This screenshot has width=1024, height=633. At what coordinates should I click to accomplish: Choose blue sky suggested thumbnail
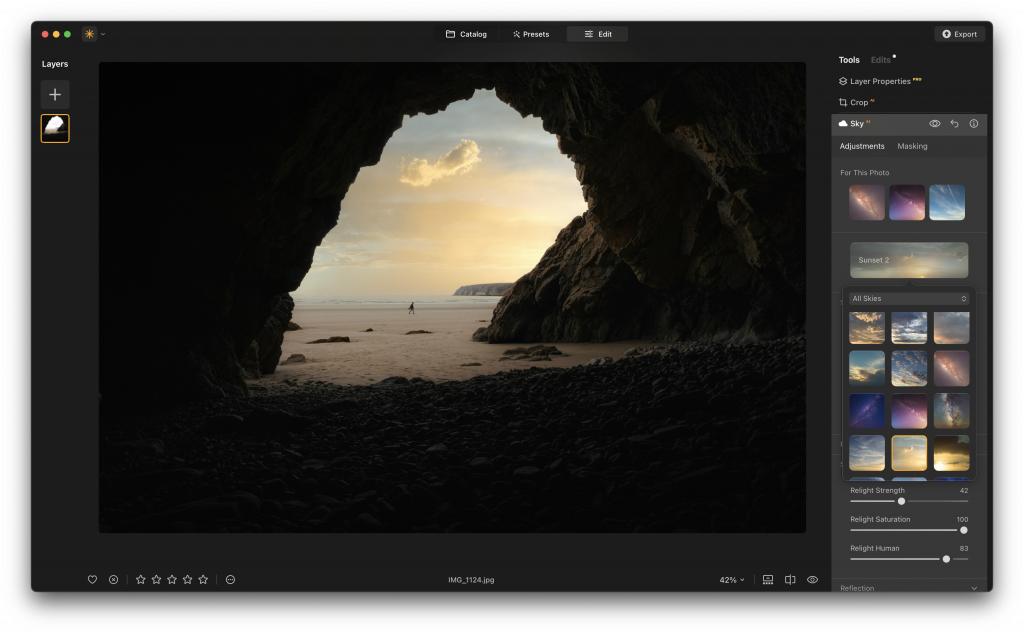coord(947,202)
